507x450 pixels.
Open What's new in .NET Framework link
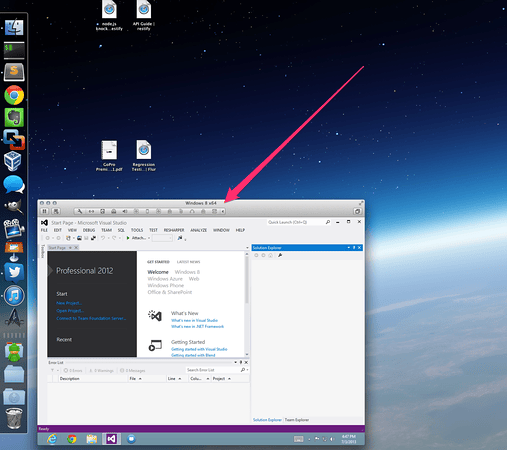click(197, 326)
